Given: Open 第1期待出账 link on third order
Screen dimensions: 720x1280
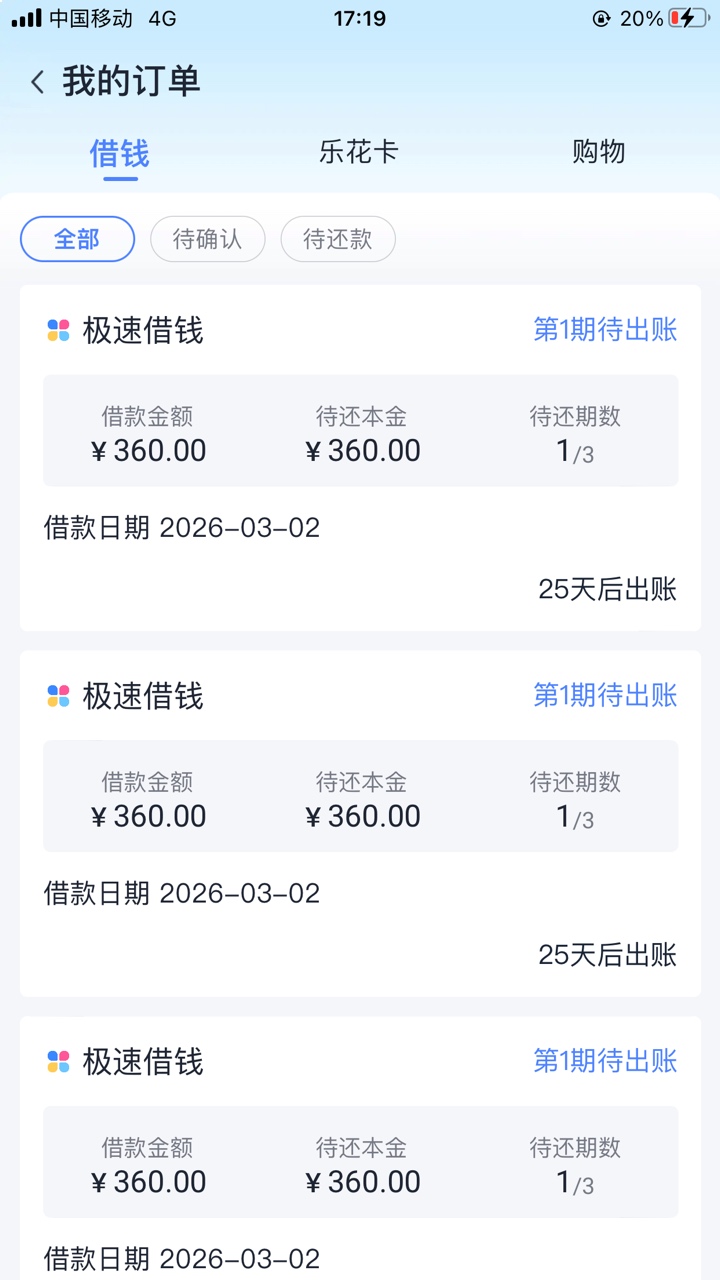Looking at the screenshot, I should tap(605, 1062).
